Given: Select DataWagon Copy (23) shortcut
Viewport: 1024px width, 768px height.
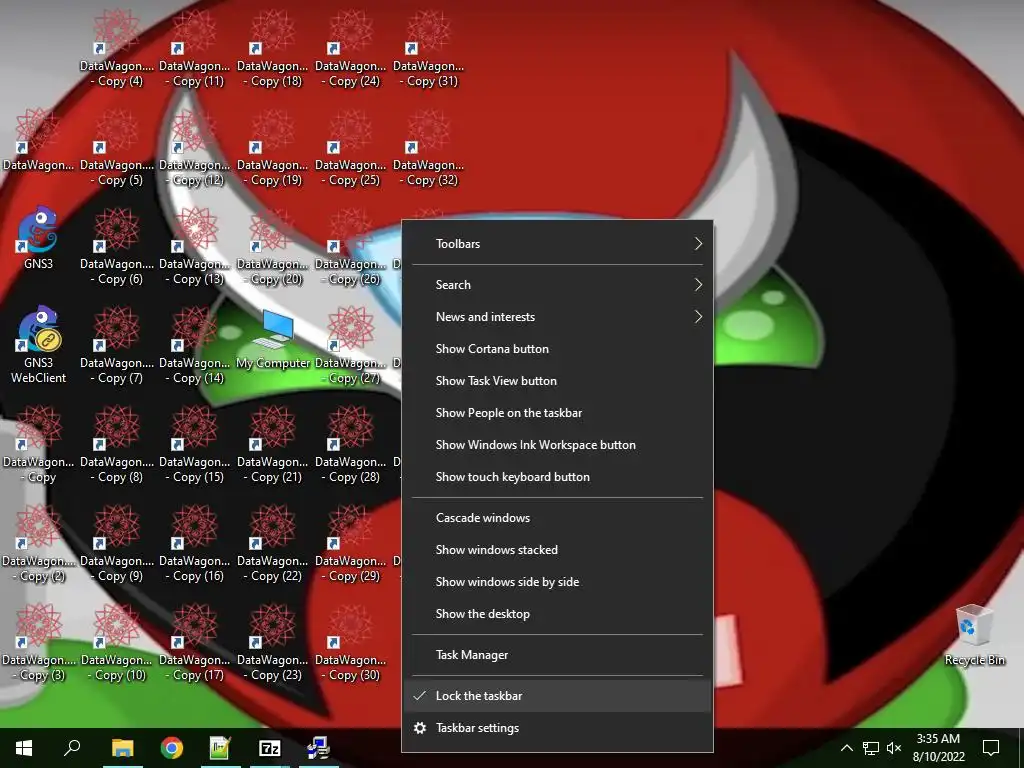Looking at the screenshot, I should pos(272,643).
